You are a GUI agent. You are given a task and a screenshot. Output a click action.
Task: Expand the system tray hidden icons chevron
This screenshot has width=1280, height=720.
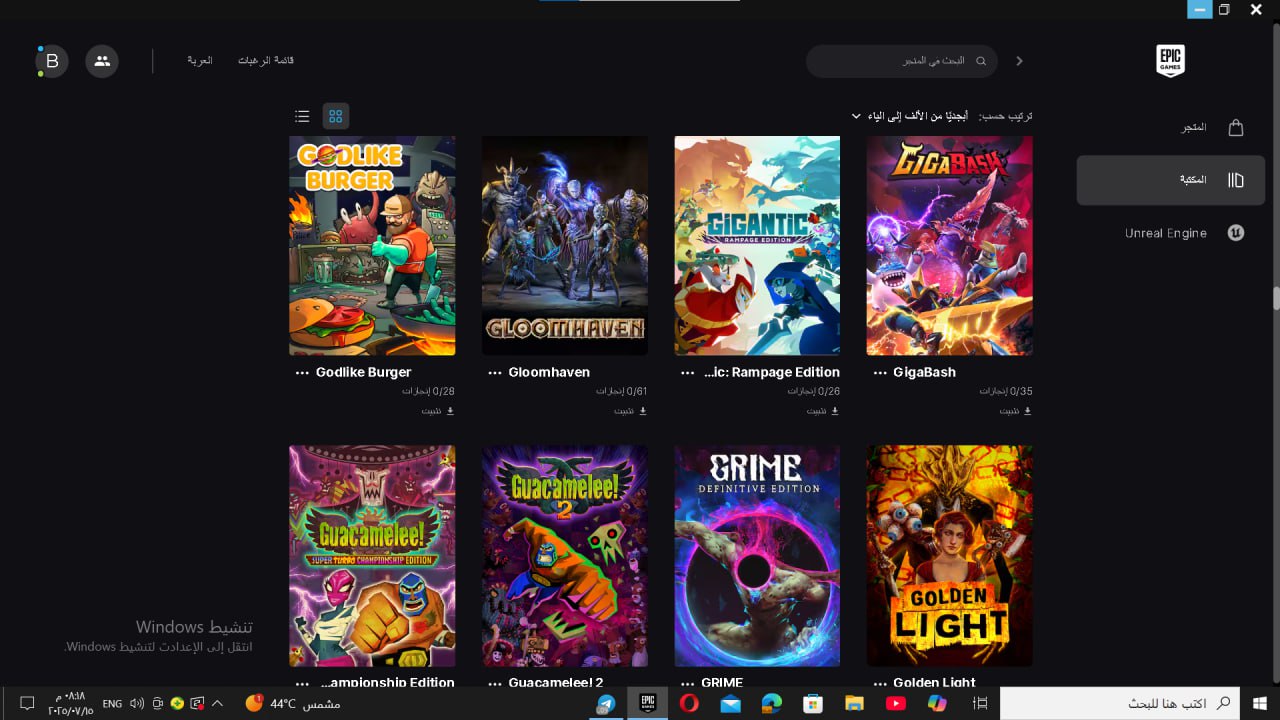217,703
